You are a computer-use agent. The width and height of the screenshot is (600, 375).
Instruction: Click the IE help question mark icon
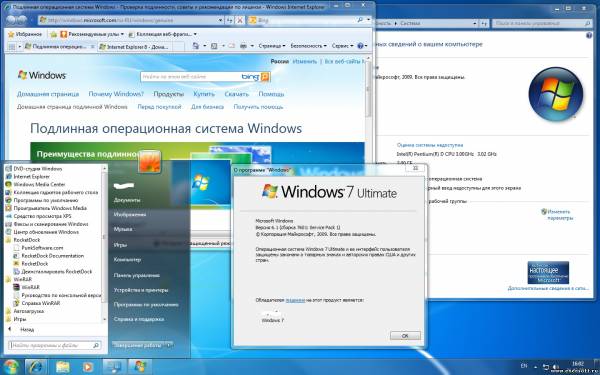tap(360, 46)
